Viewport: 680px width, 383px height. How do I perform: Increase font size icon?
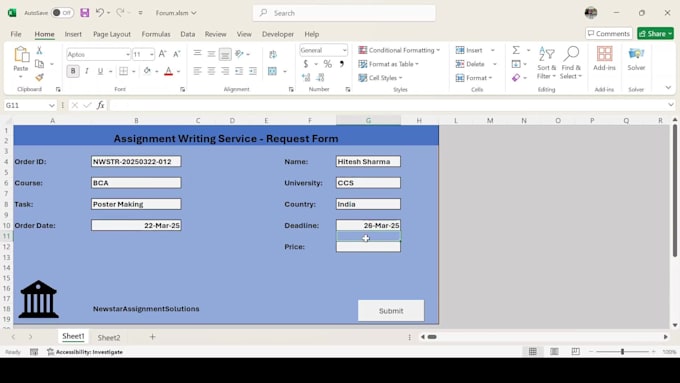(x=162, y=54)
